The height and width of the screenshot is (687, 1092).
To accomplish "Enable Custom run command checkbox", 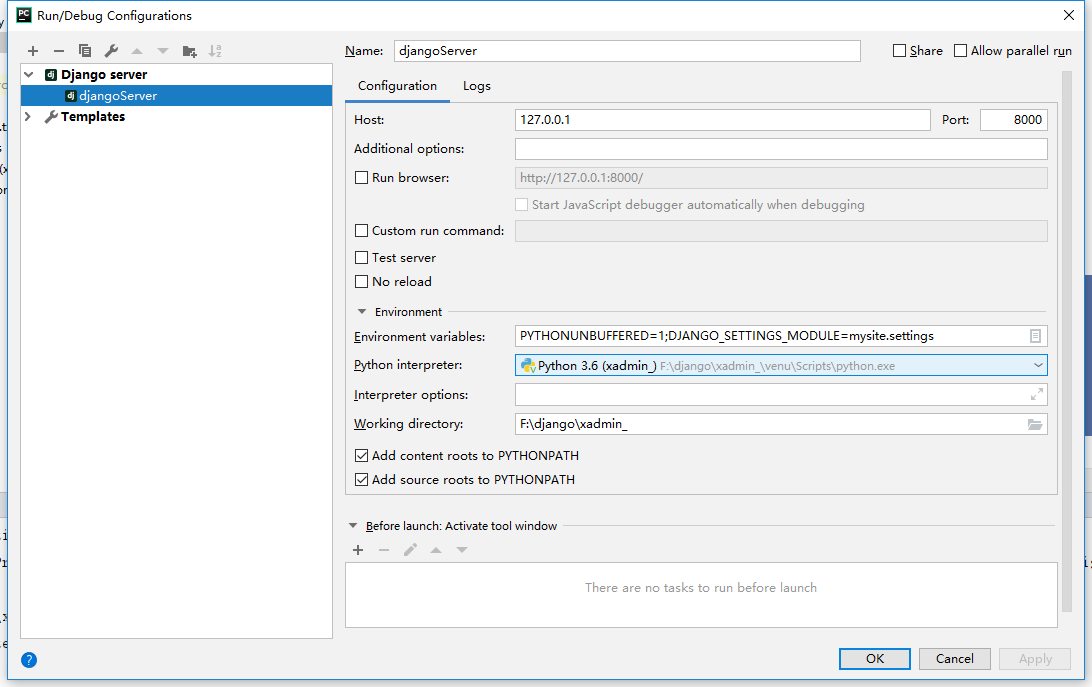I will point(361,231).
